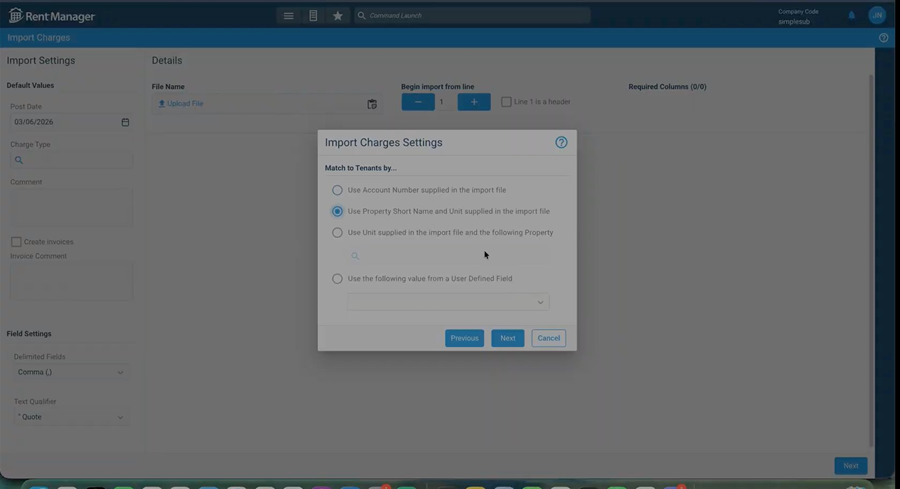Open the Post Date calendar picker icon
Screen dimensions: 900x489
[x=125, y=122]
